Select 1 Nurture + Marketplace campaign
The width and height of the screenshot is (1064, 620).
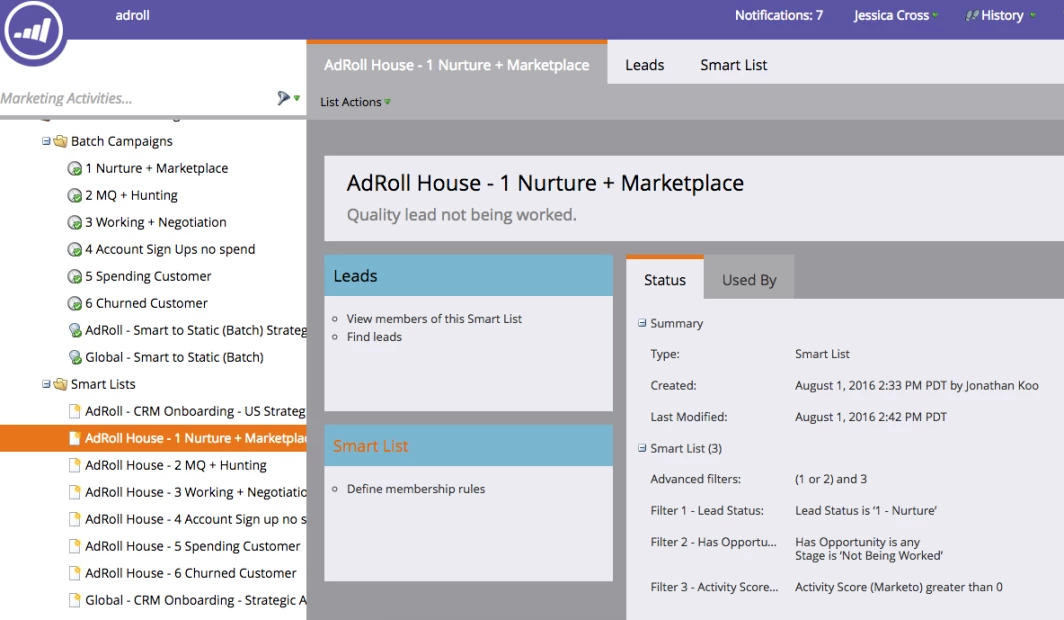tap(157, 168)
